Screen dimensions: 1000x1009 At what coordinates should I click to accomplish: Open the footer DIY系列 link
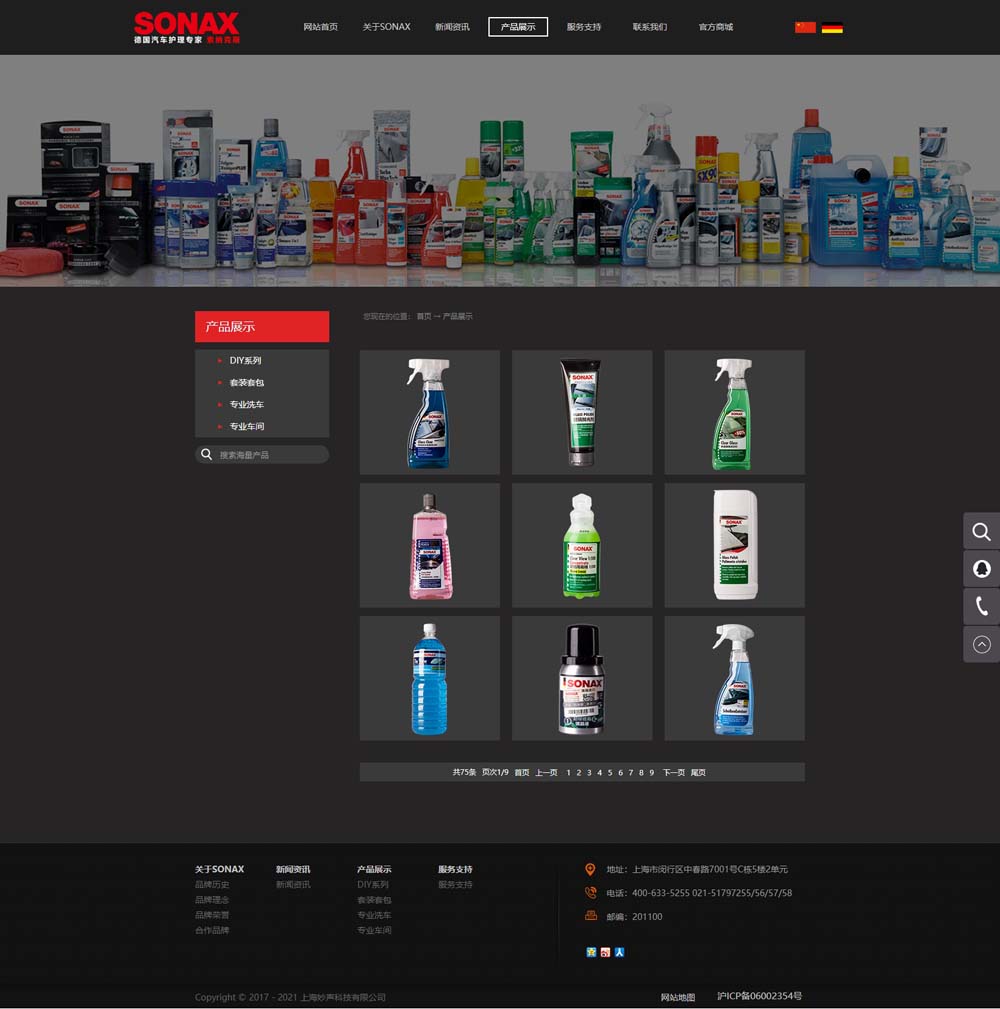(x=373, y=885)
